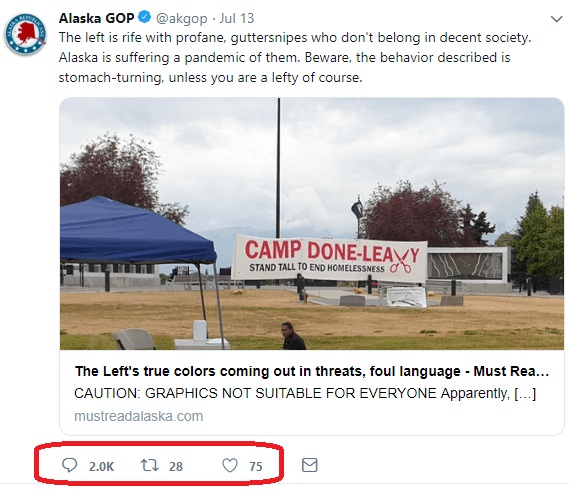Click the reply speech bubble icon
This screenshot has width=569, height=491.
pyautogui.click(x=69, y=465)
